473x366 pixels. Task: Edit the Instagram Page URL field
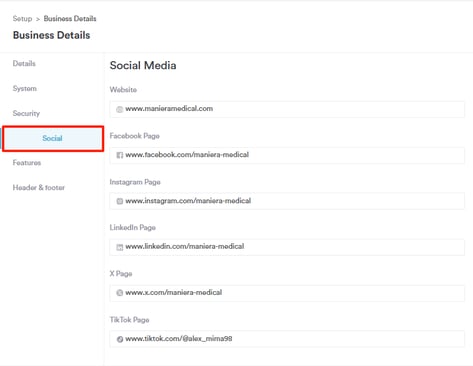click(287, 201)
